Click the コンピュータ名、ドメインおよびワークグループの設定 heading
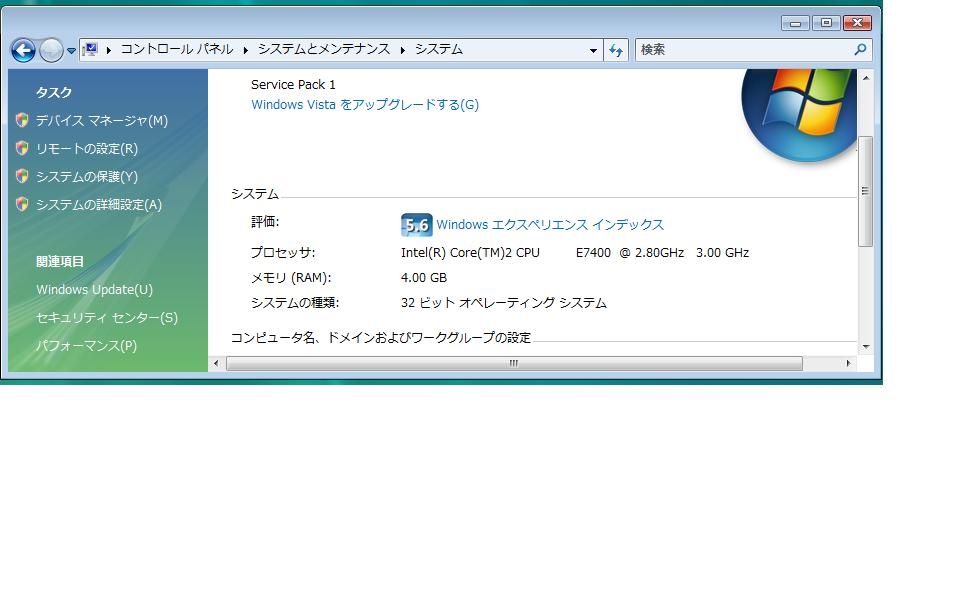Screen dimensions: 960x600 coord(381,337)
